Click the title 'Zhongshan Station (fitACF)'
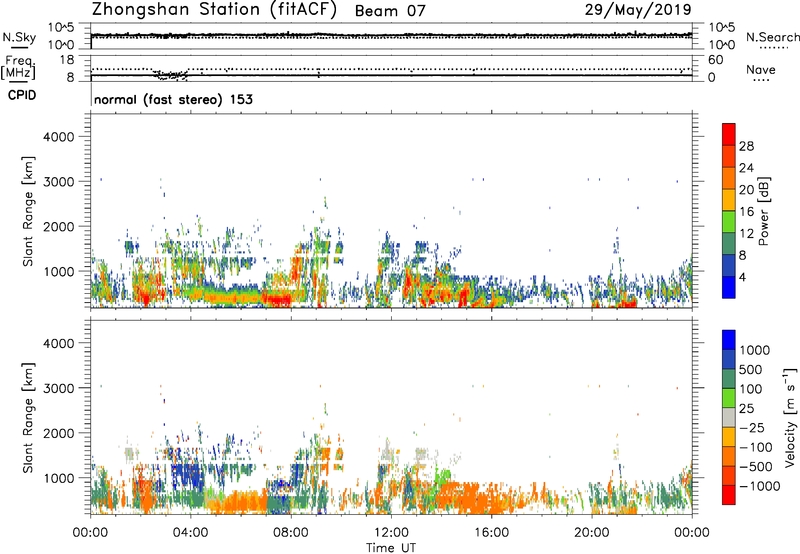Screen dimensions: 800x554 [214, 10]
